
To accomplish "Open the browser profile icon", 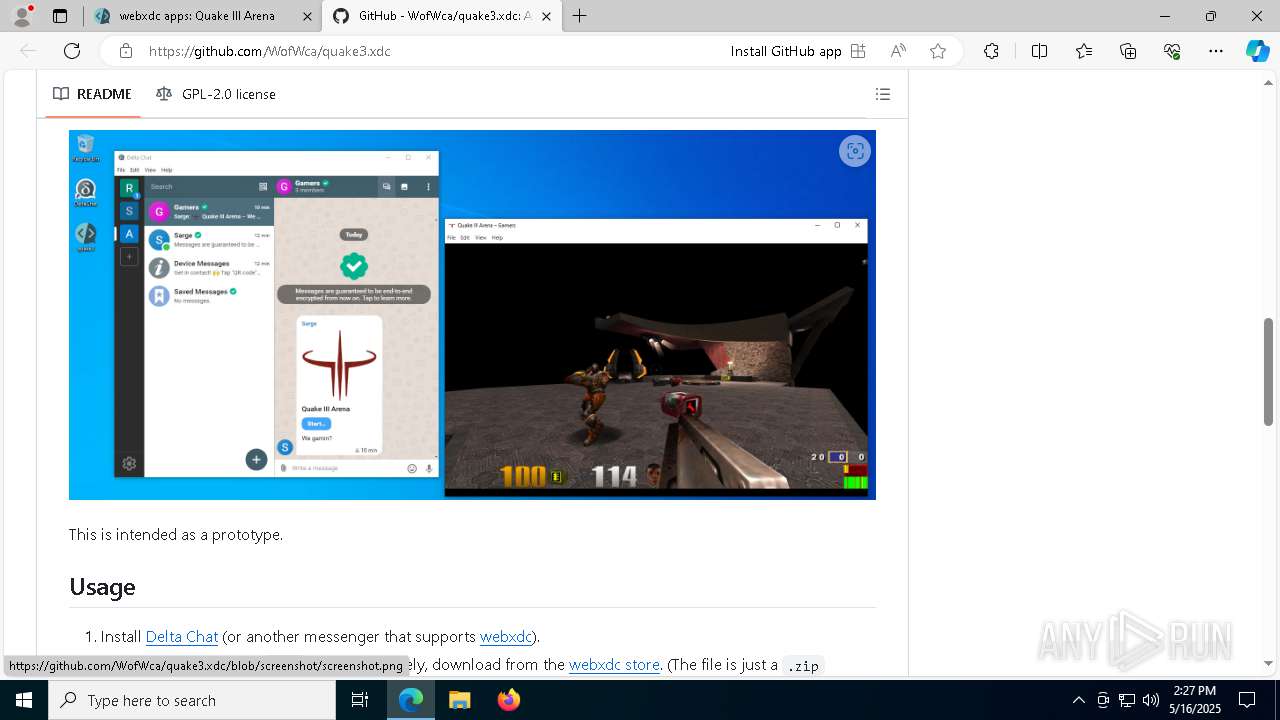I will tap(22, 16).
